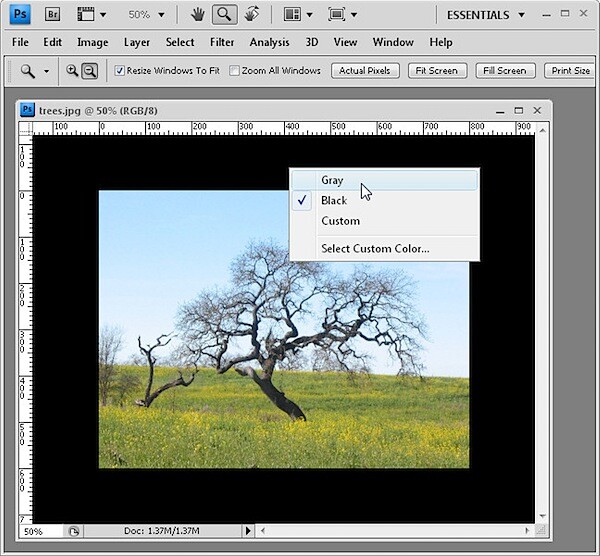Image resolution: width=600 pixels, height=556 pixels.
Task: Select the Hand tool icon
Action: [197, 15]
